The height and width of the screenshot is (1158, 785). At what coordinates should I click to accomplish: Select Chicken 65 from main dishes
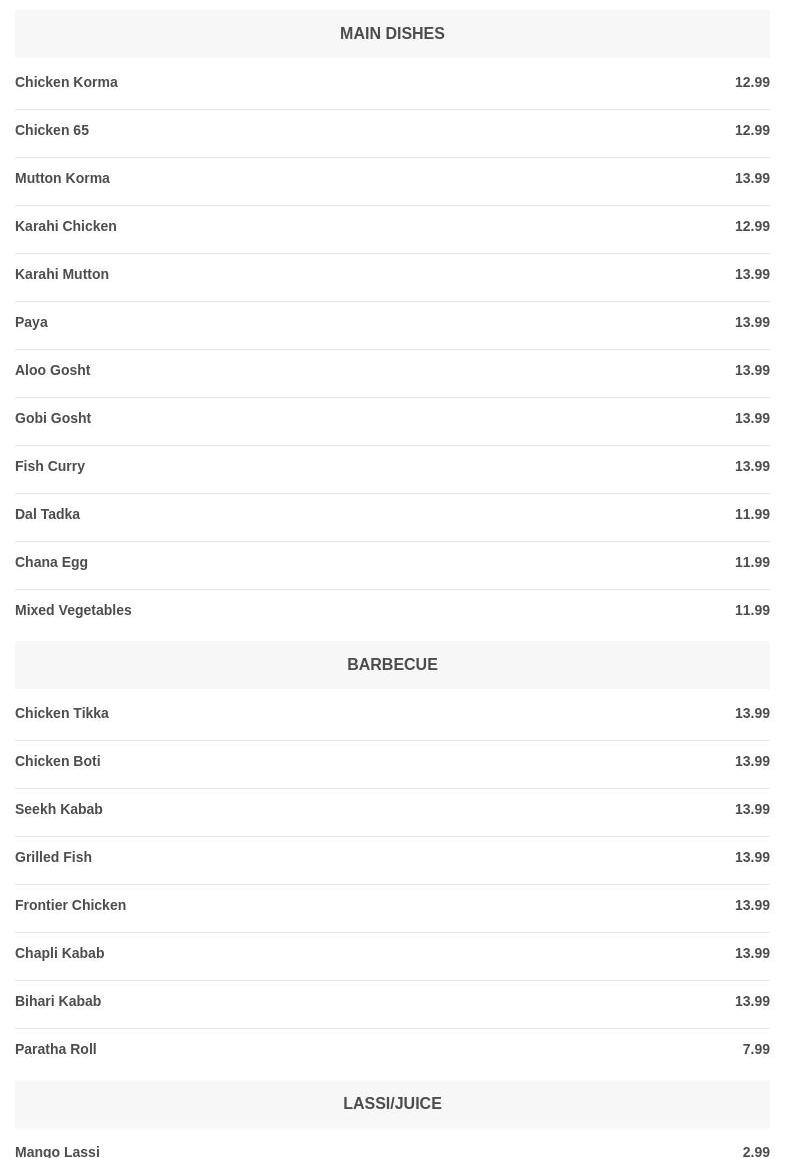[x=52, y=130]
